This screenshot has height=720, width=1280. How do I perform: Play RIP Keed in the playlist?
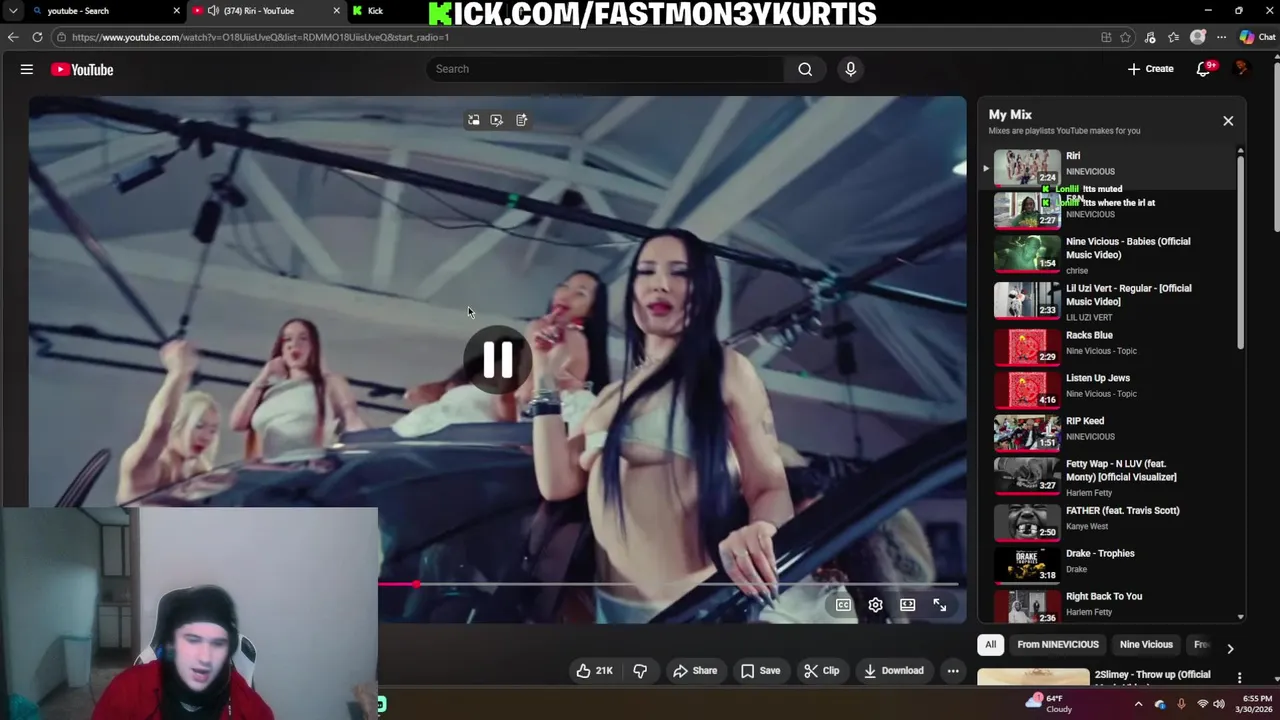pyautogui.click(x=1108, y=432)
